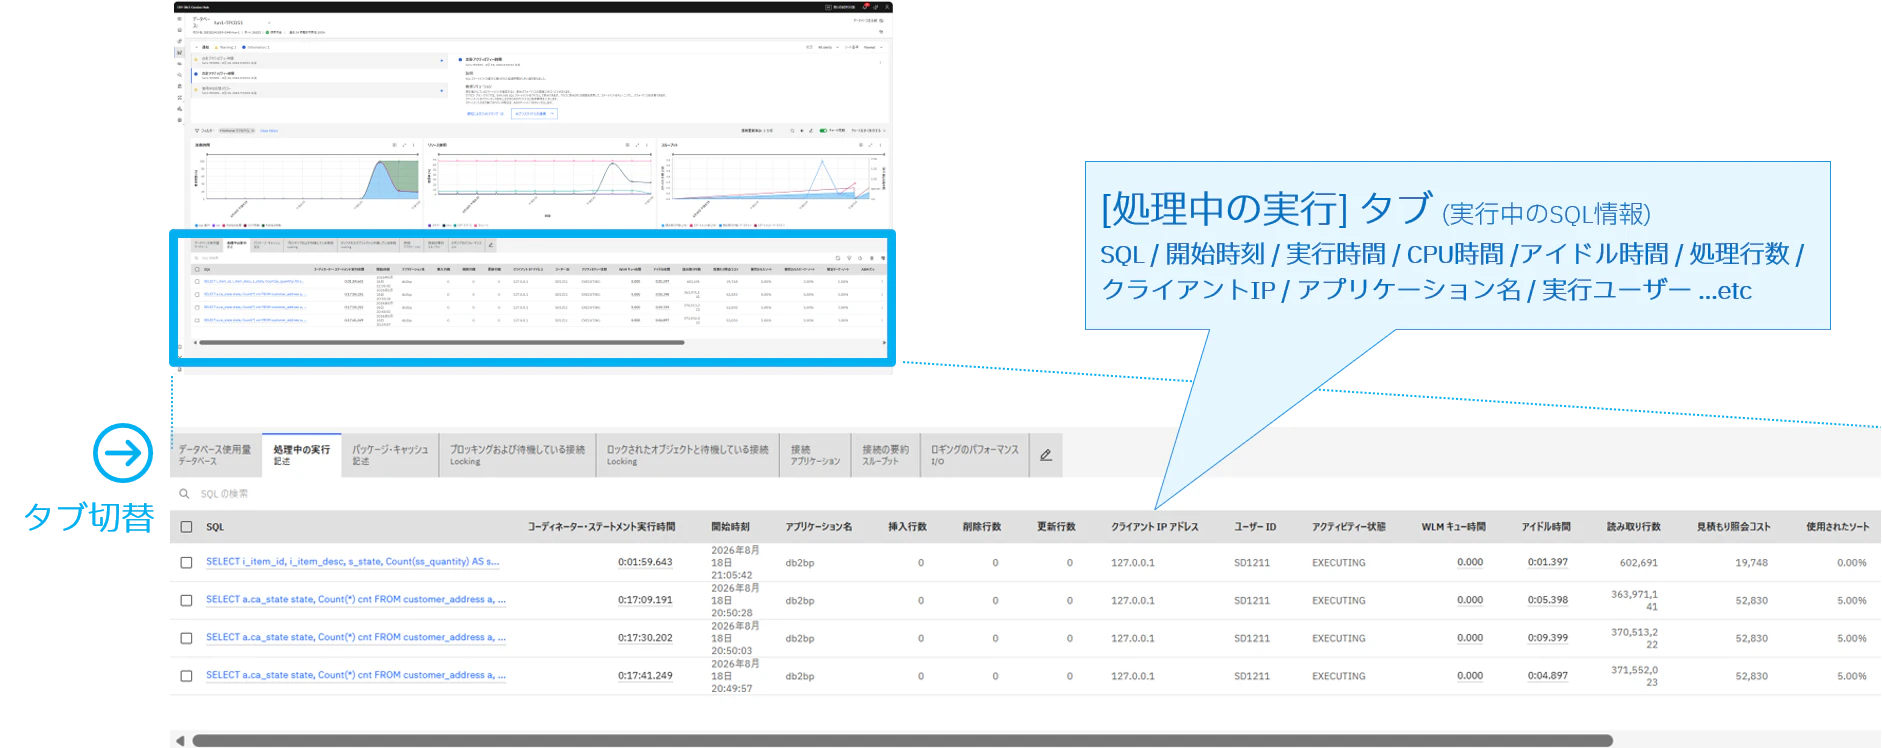Check the row with execution time 0:17:41.249
Screen dimensions: 1882x748
click(x=186, y=676)
